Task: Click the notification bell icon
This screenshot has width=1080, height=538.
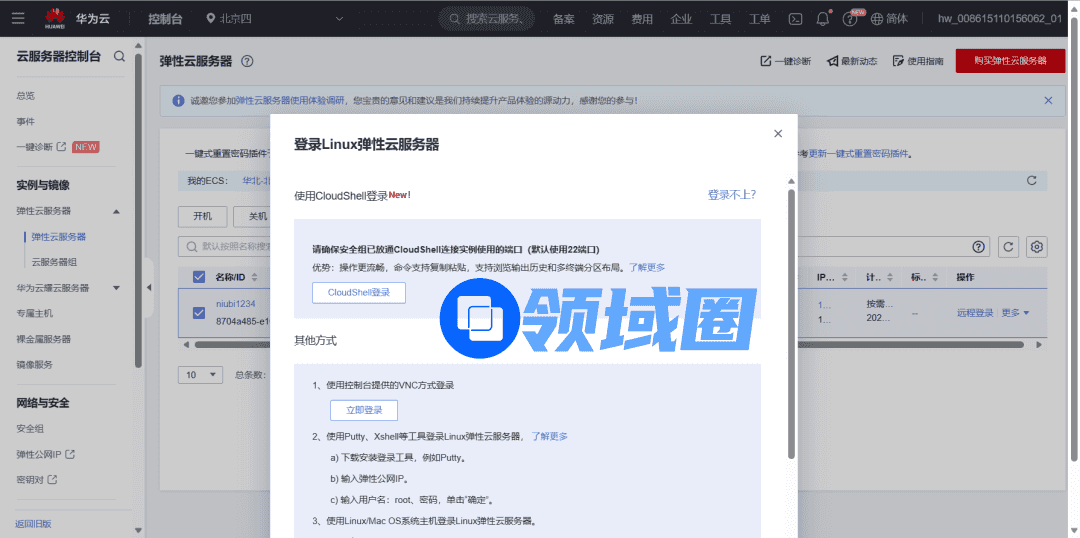Action: pos(823,18)
